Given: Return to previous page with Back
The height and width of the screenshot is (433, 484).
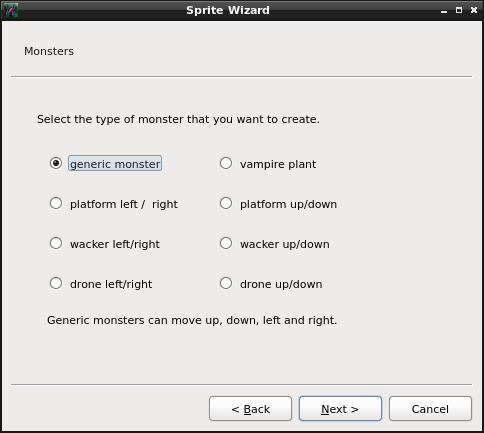Looking at the screenshot, I should [x=250, y=409].
